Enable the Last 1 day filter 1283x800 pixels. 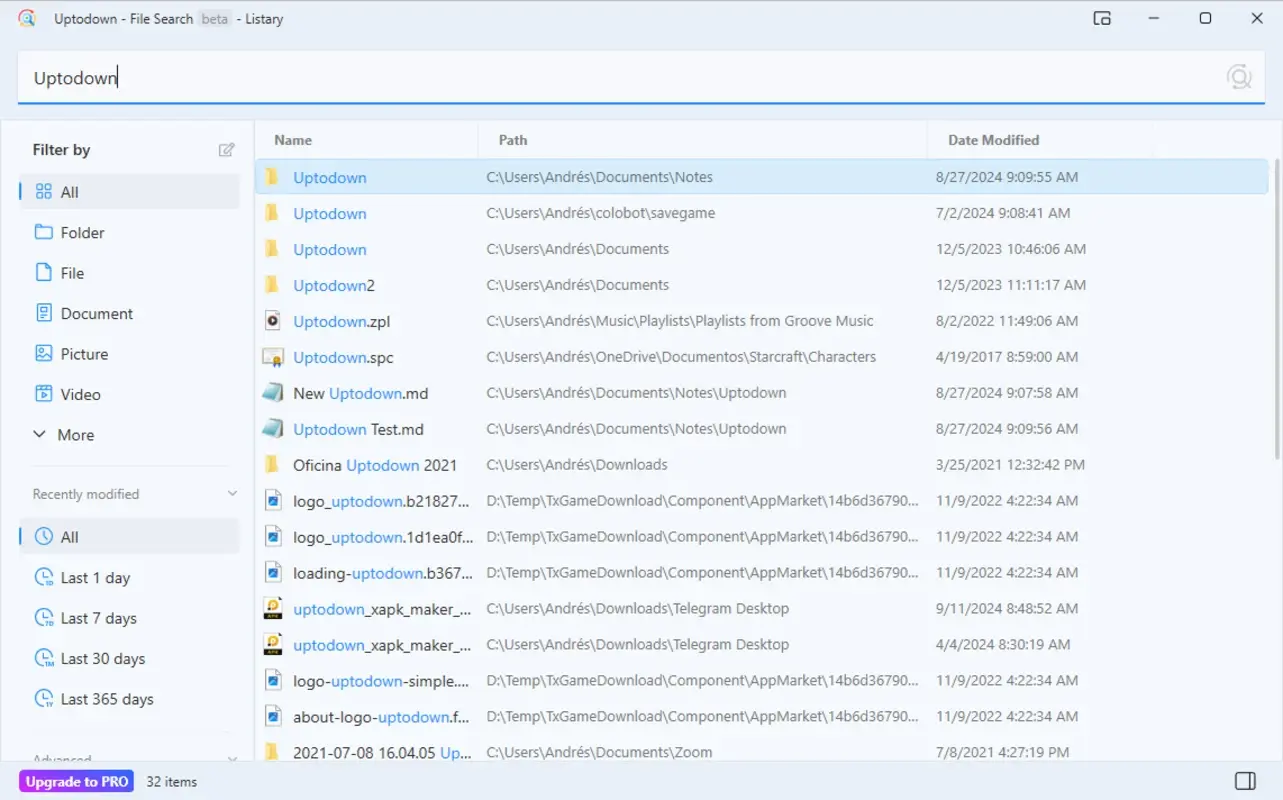pyautogui.click(x=95, y=577)
